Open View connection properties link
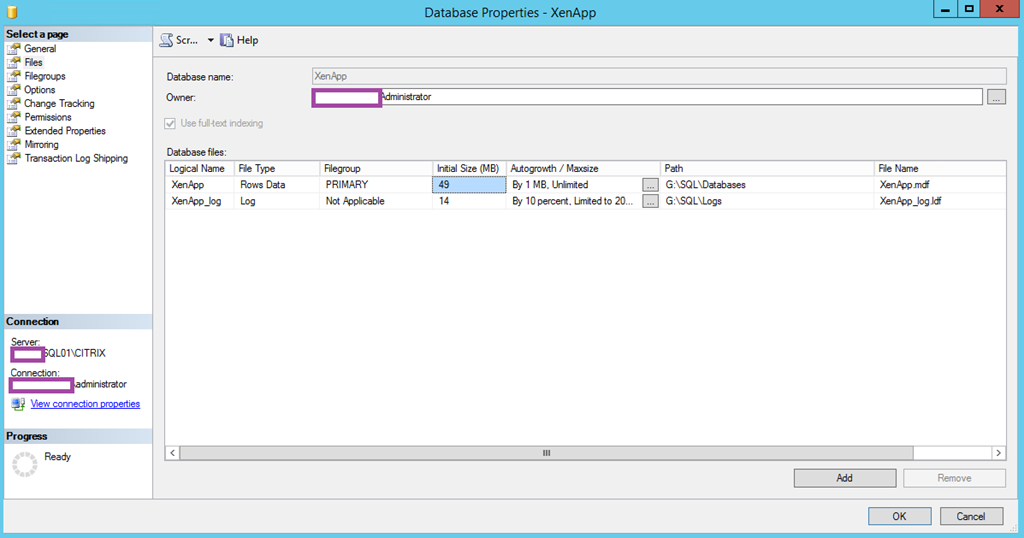This screenshot has height=538, width=1024. [x=85, y=404]
